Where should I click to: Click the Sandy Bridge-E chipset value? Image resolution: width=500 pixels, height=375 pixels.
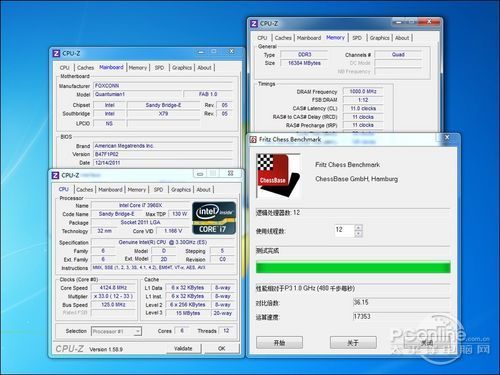(163, 105)
